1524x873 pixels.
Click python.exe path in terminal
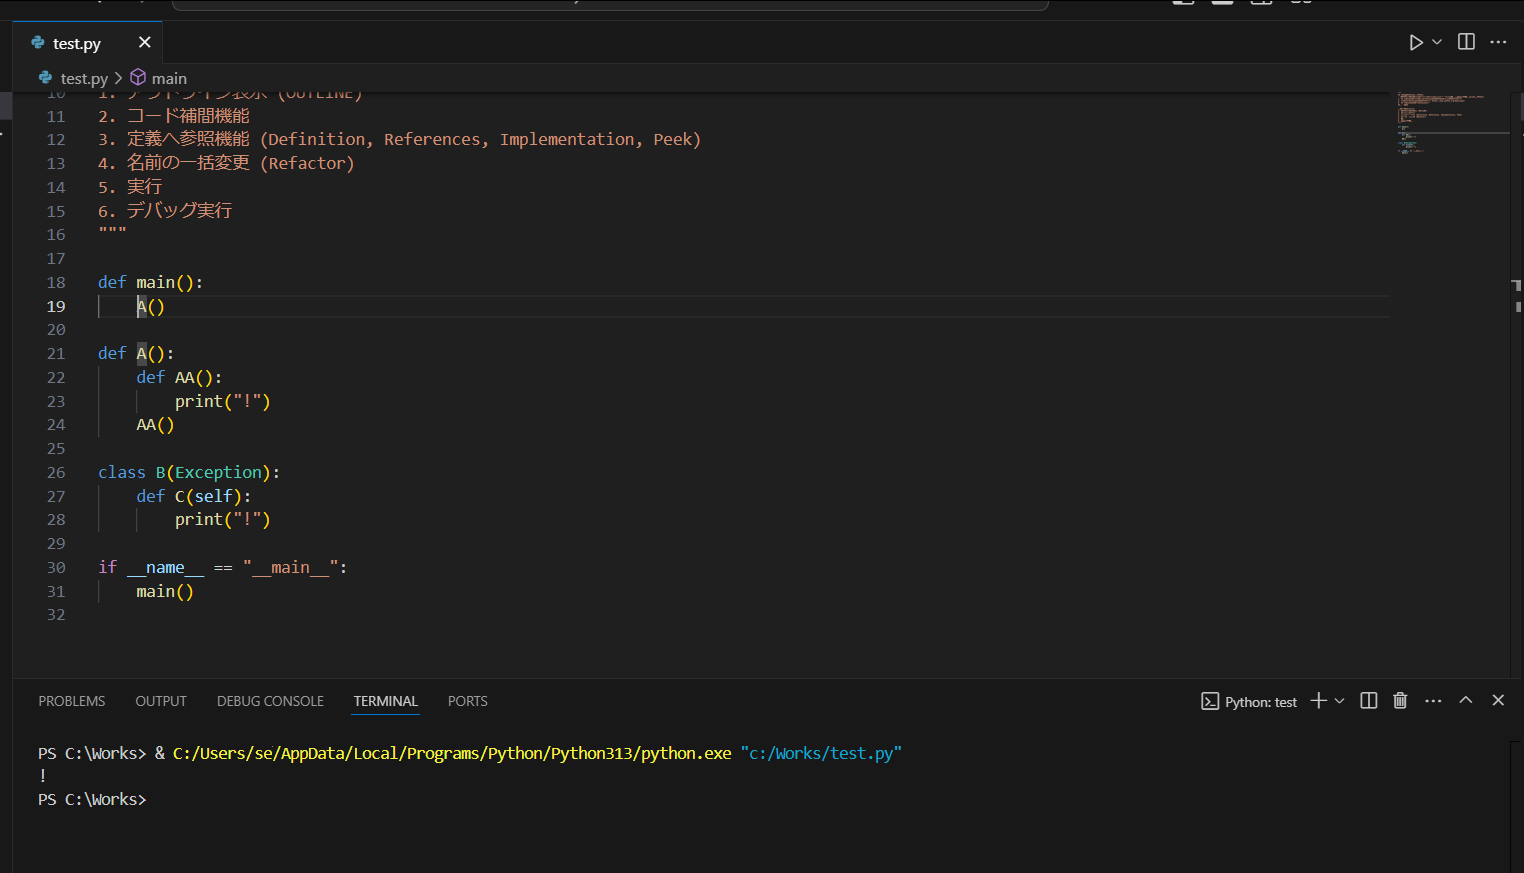452,753
